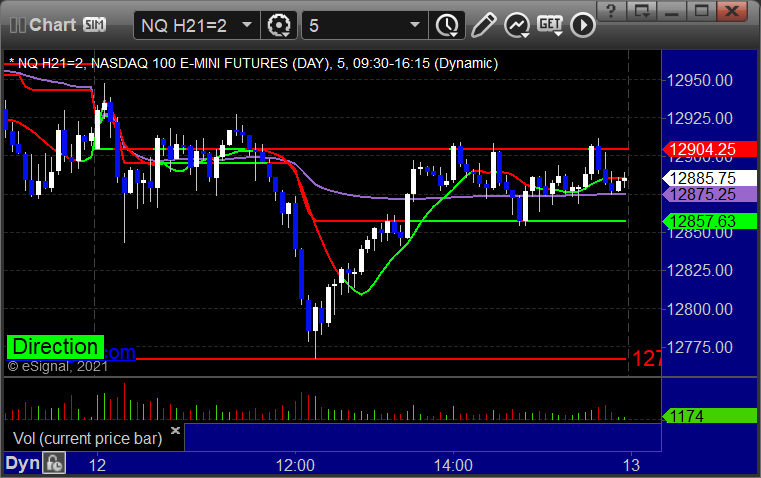Close the Chart window with red X
This screenshot has width=761, height=478.
[732, 11]
